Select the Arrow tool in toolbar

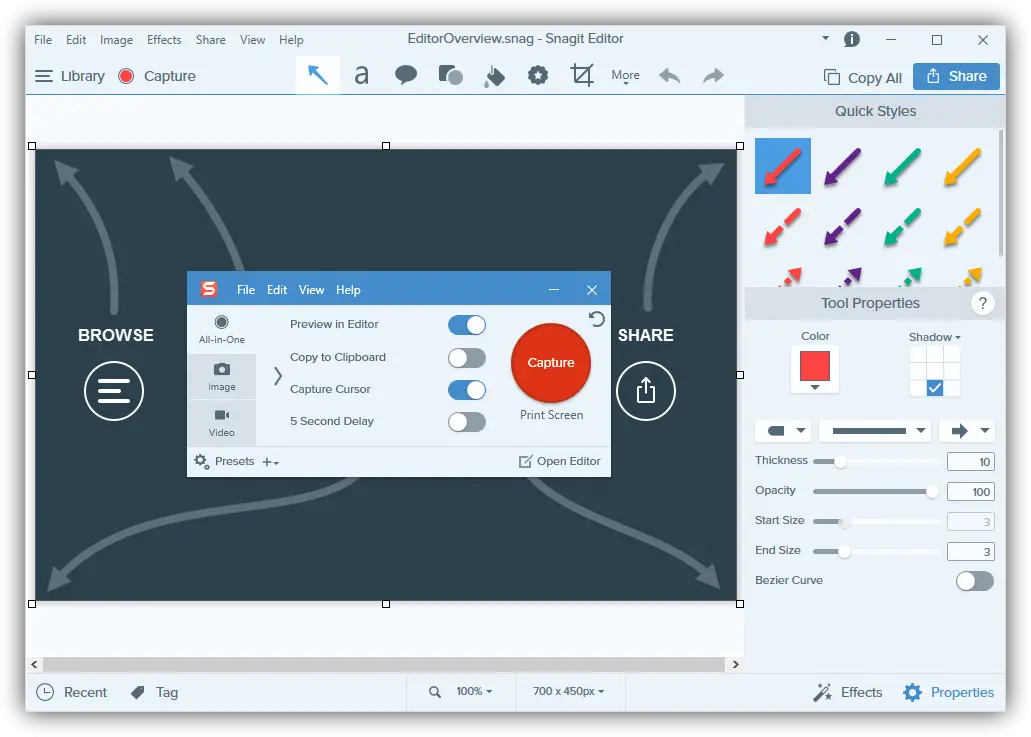tap(318, 76)
